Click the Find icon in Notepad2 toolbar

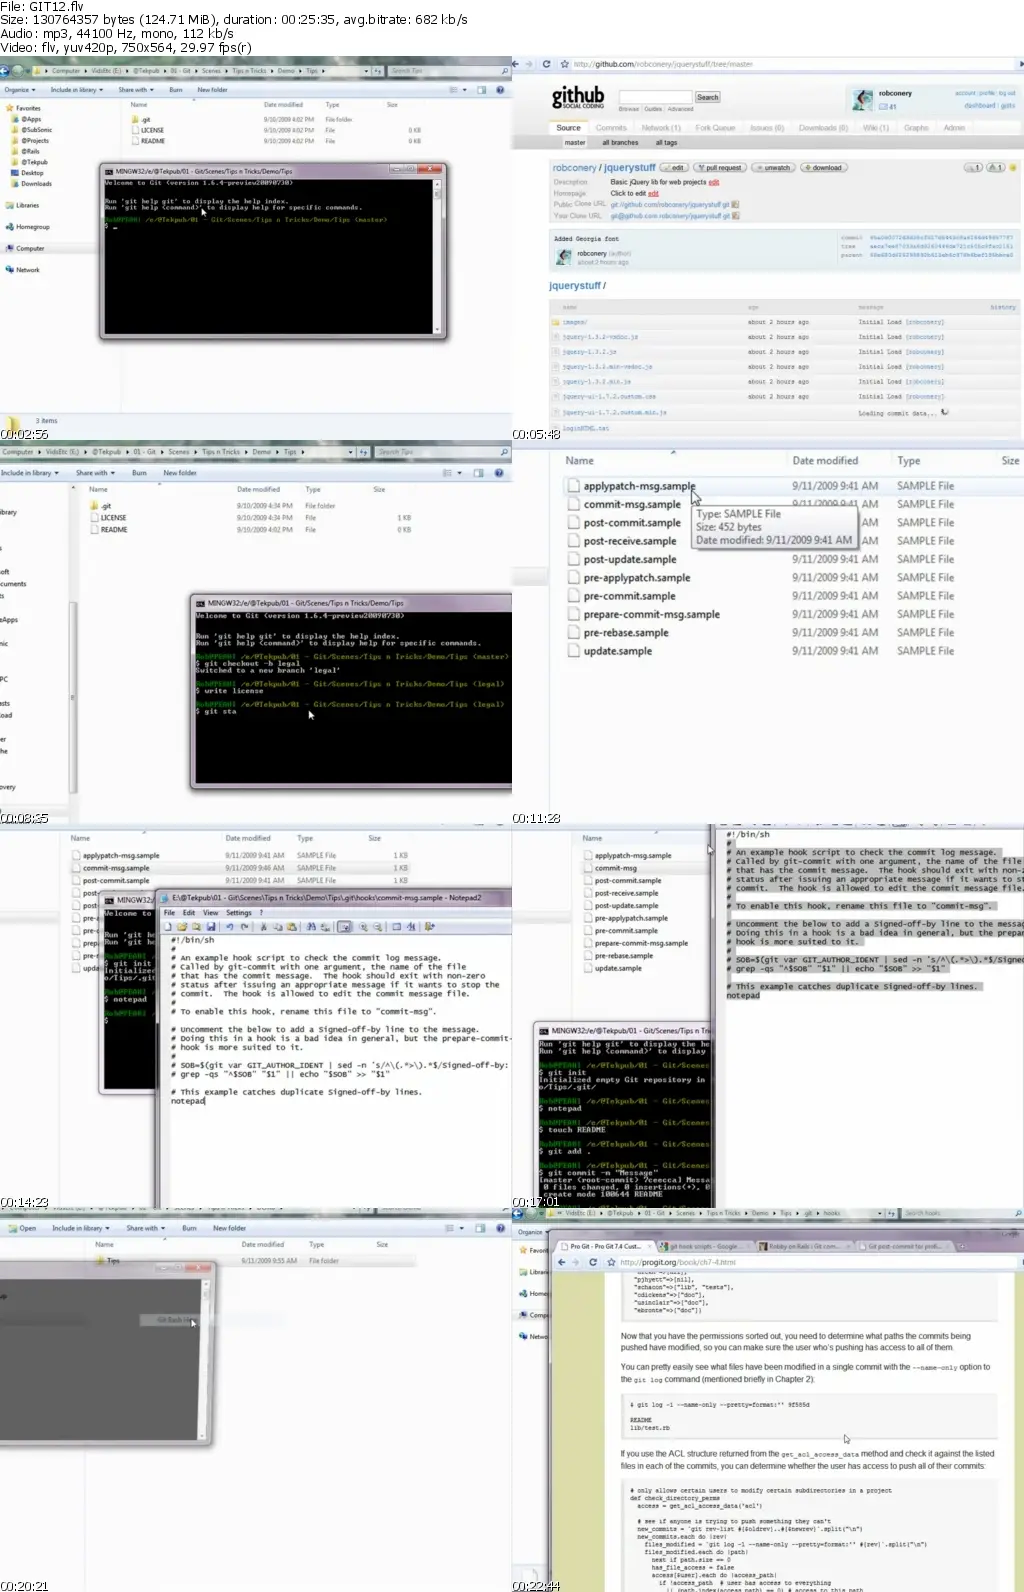point(310,927)
